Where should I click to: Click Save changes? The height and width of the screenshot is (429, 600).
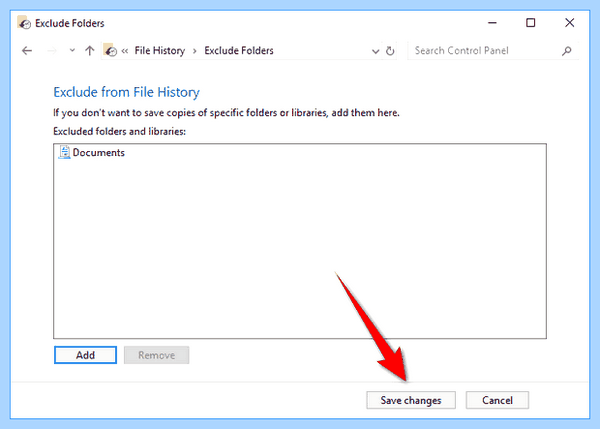411,400
